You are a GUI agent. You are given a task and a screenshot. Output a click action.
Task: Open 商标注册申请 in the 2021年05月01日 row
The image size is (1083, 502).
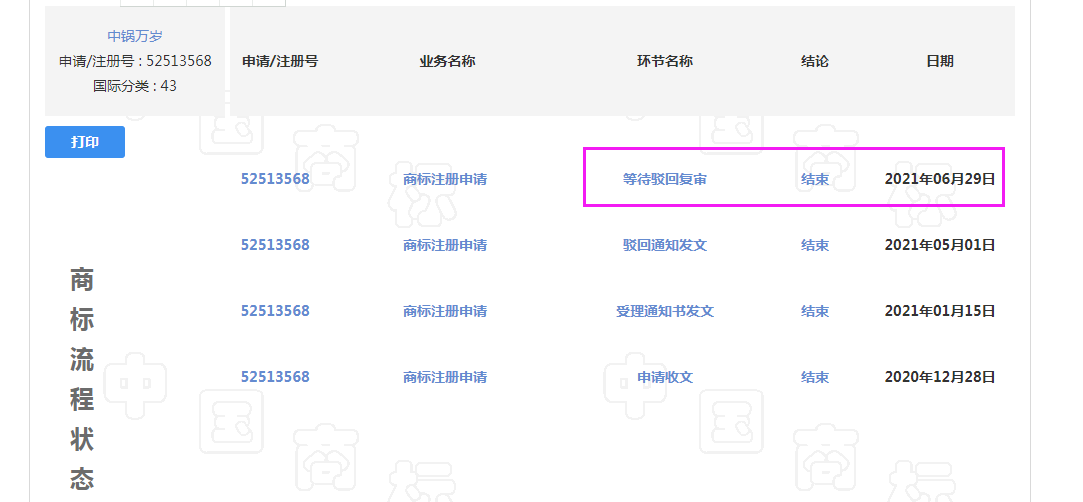[445, 245]
